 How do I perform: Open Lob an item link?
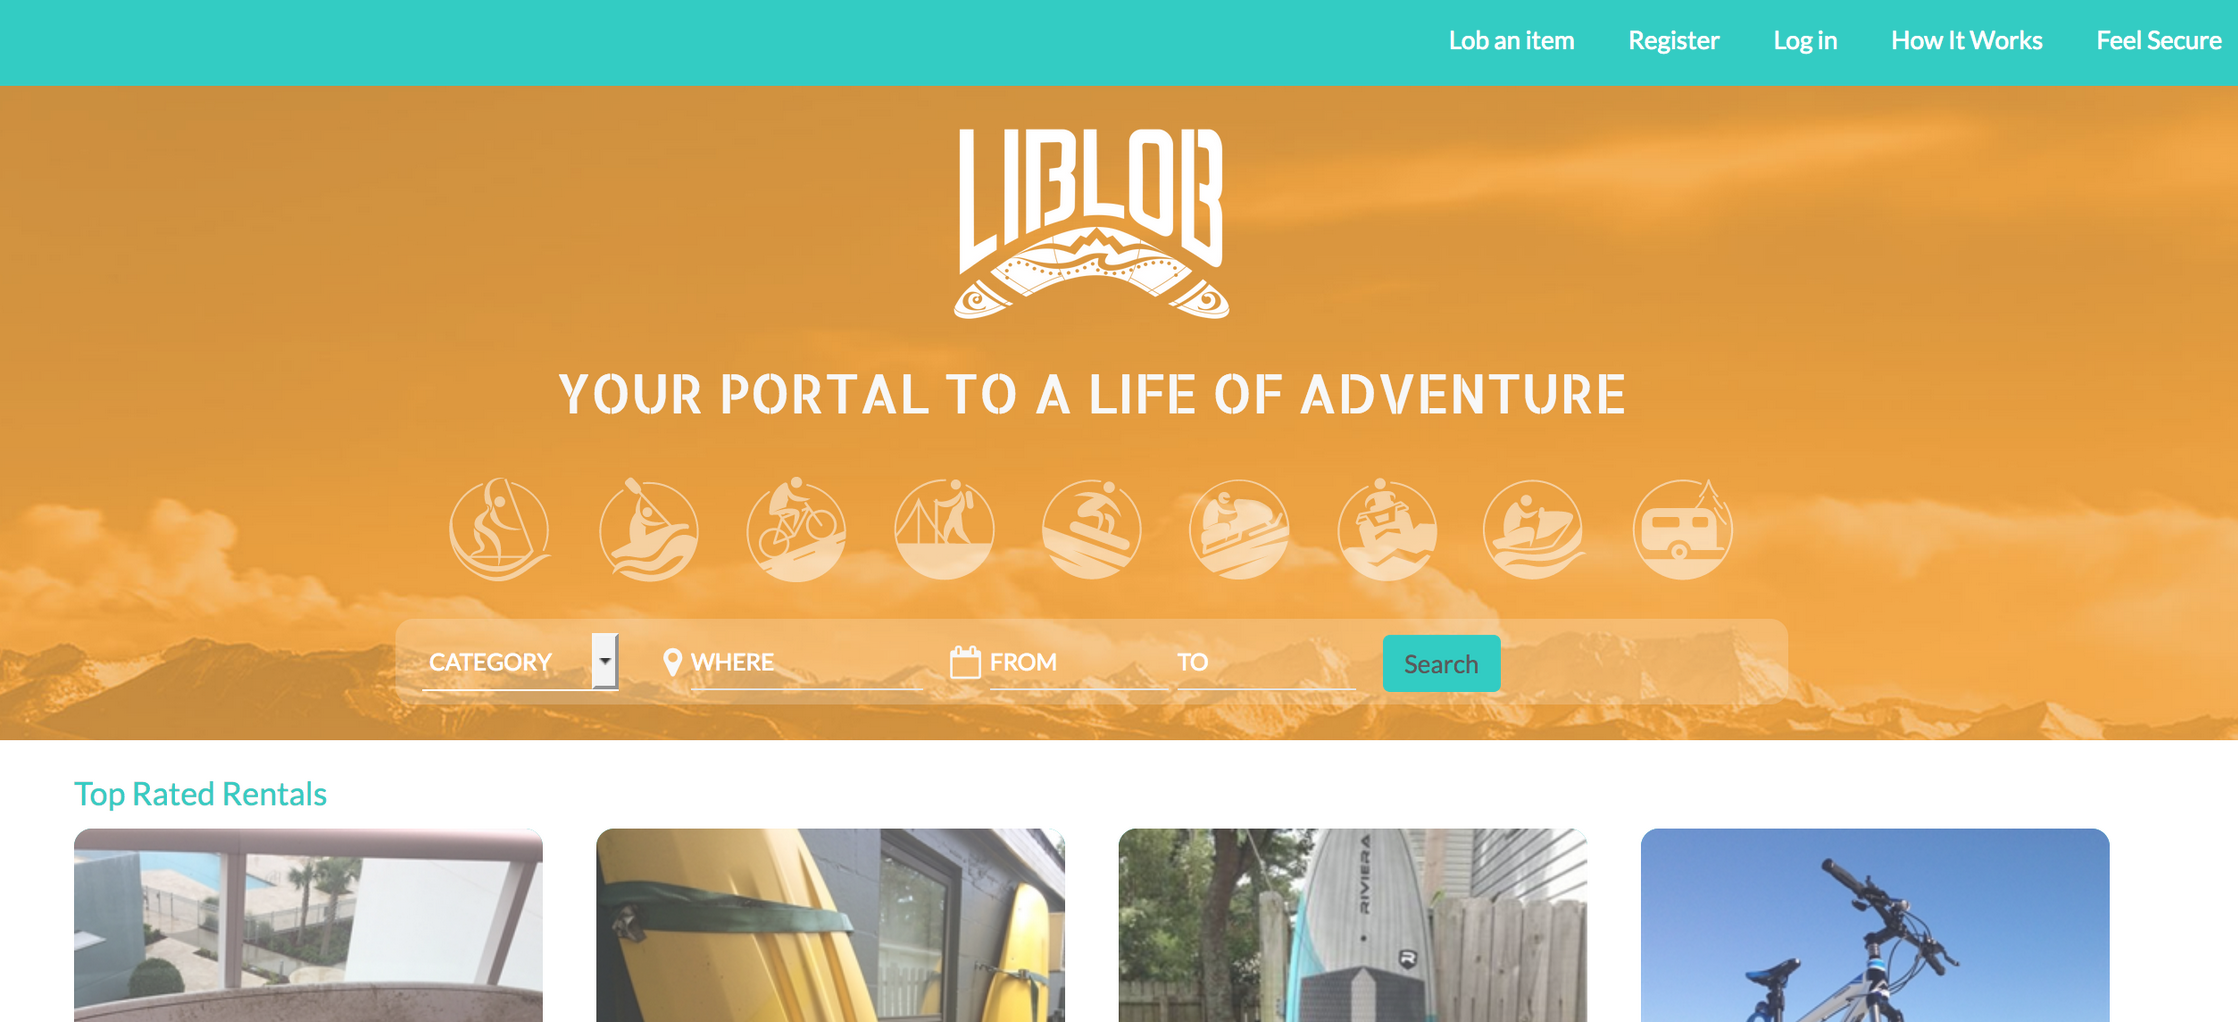click(1511, 41)
